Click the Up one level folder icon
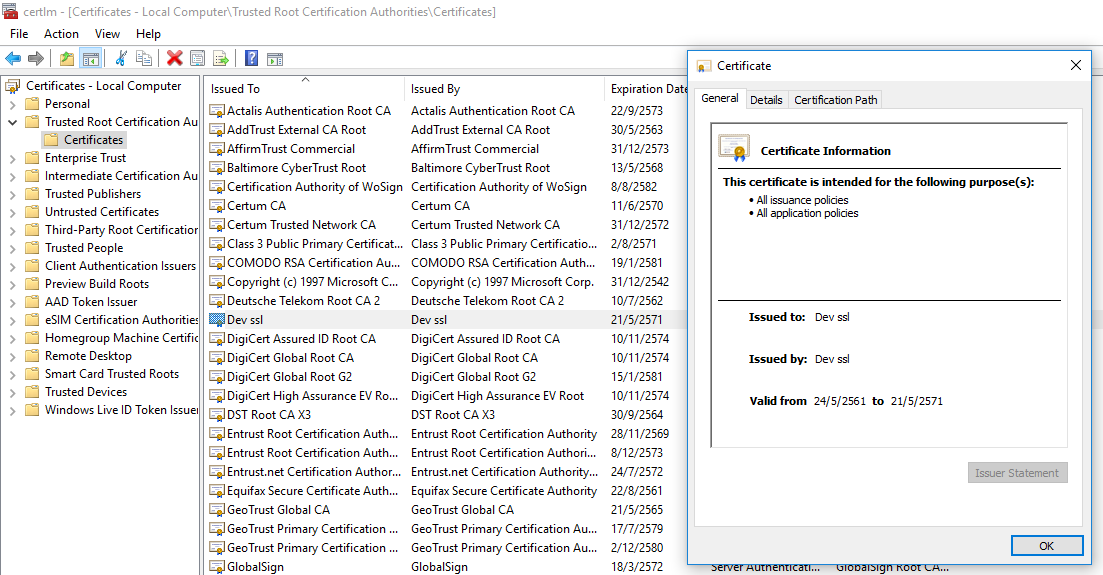This screenshot has height=575, width=1103. click(x=67, y=59)
